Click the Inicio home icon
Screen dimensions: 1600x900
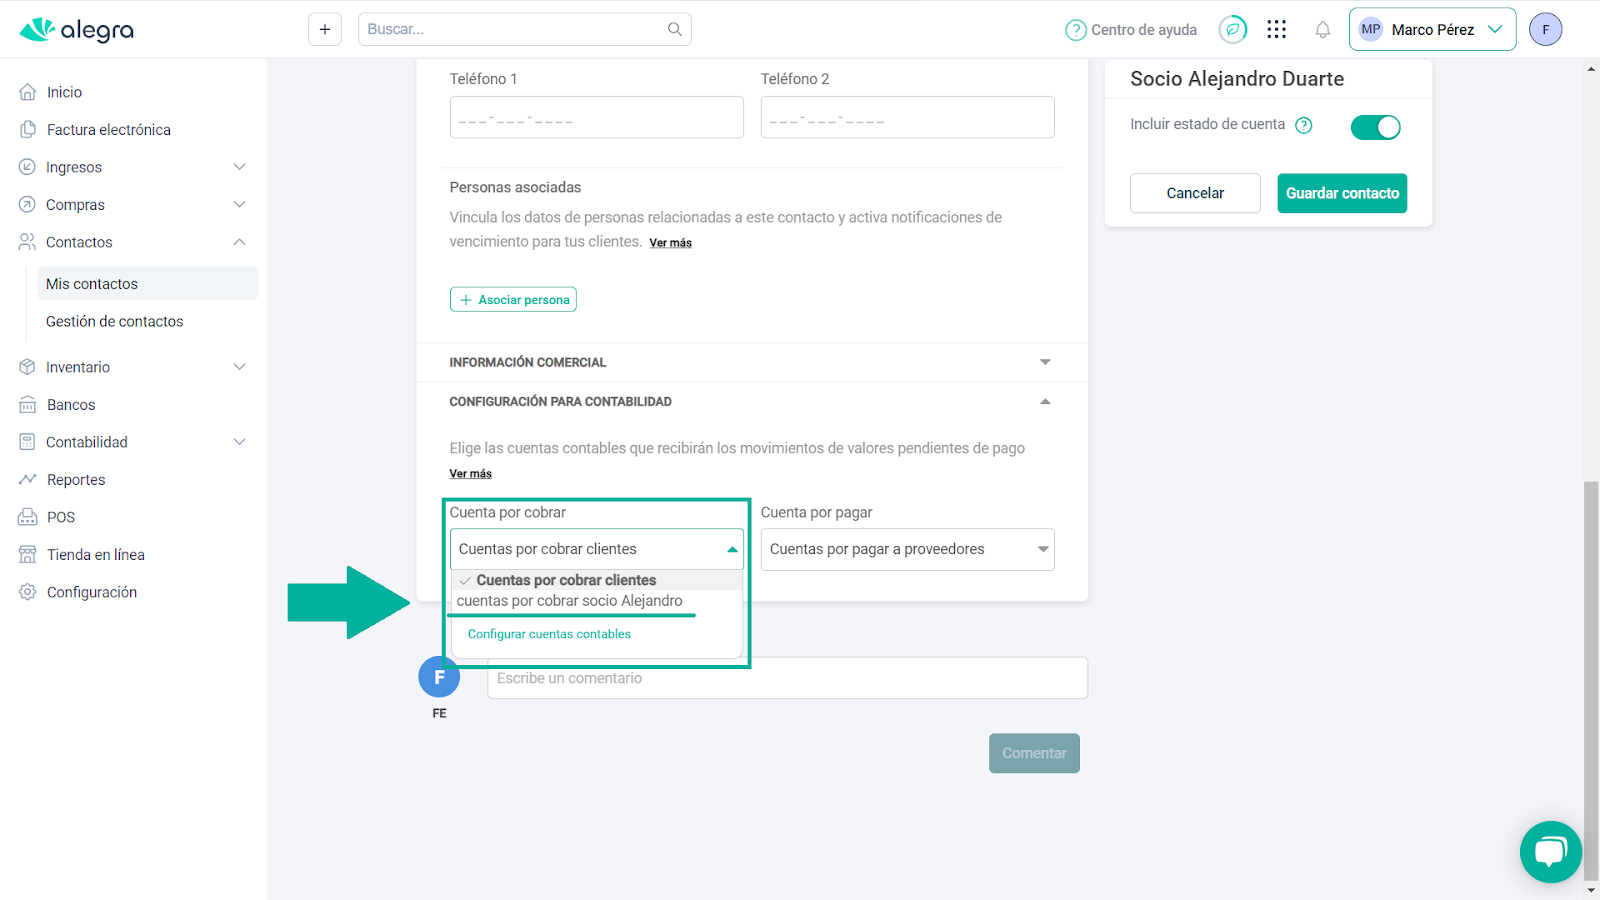point(28,92)
